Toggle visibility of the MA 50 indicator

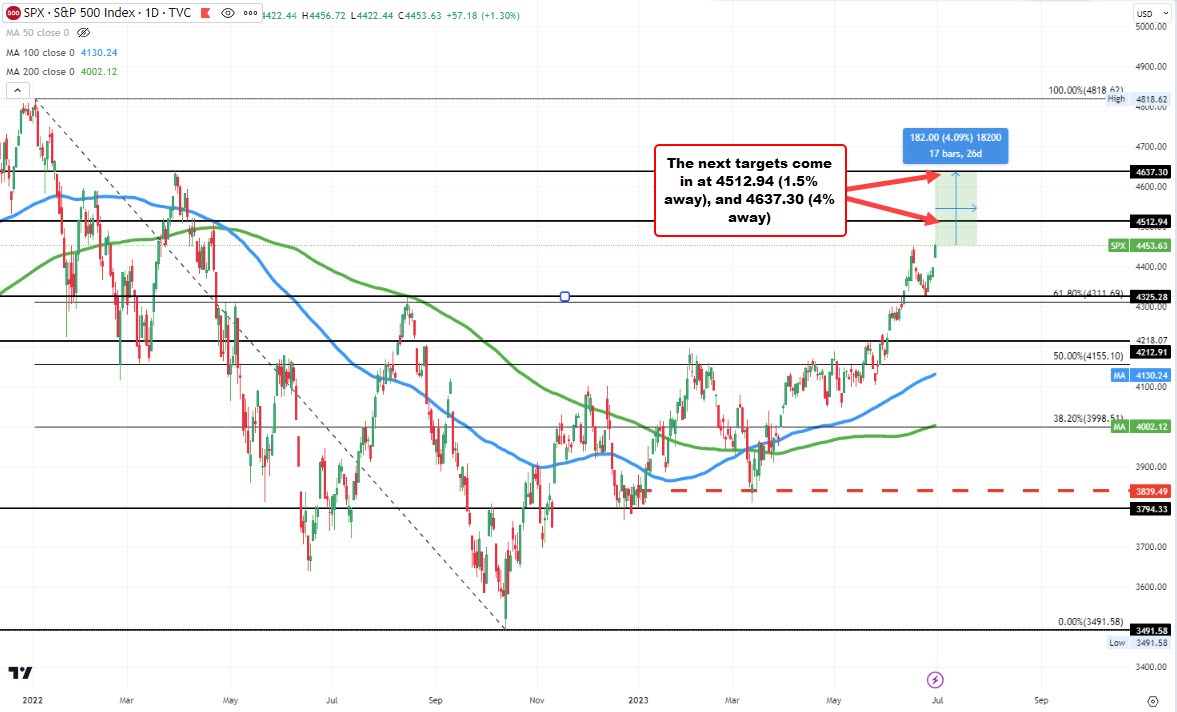(x=83, y=32)
